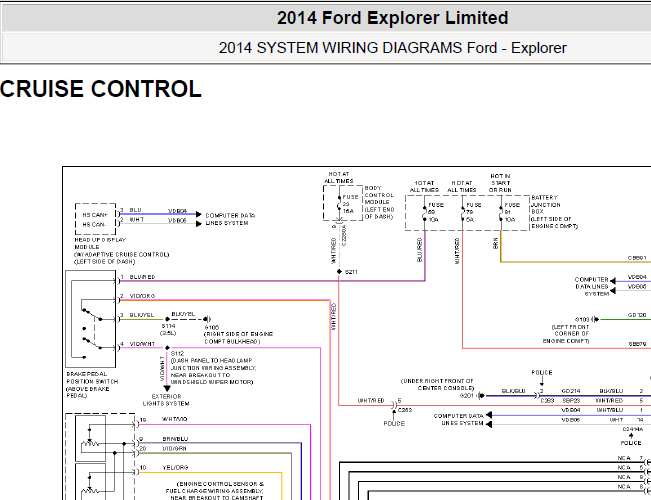Select the Battery Junction Box label

pyautogui.click(x=553, y=212)
